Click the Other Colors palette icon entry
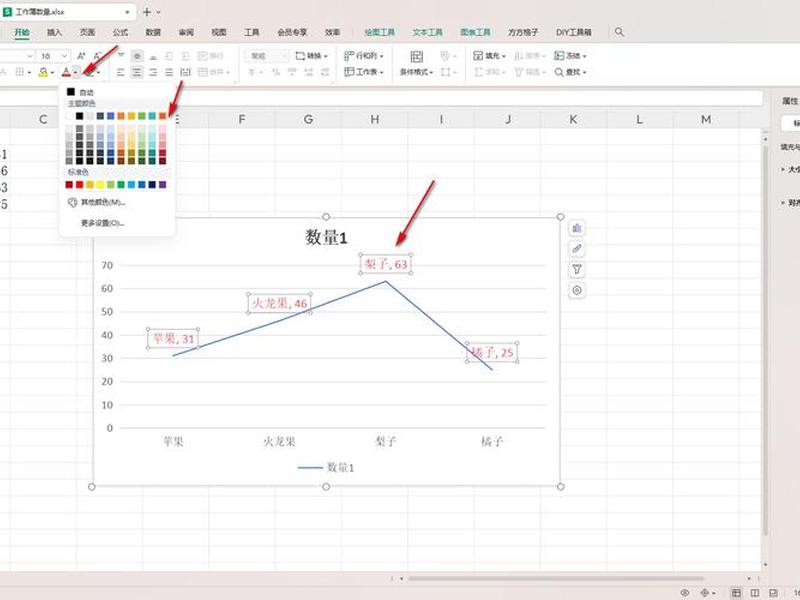The image size is (800, 600). coord(72,203)
